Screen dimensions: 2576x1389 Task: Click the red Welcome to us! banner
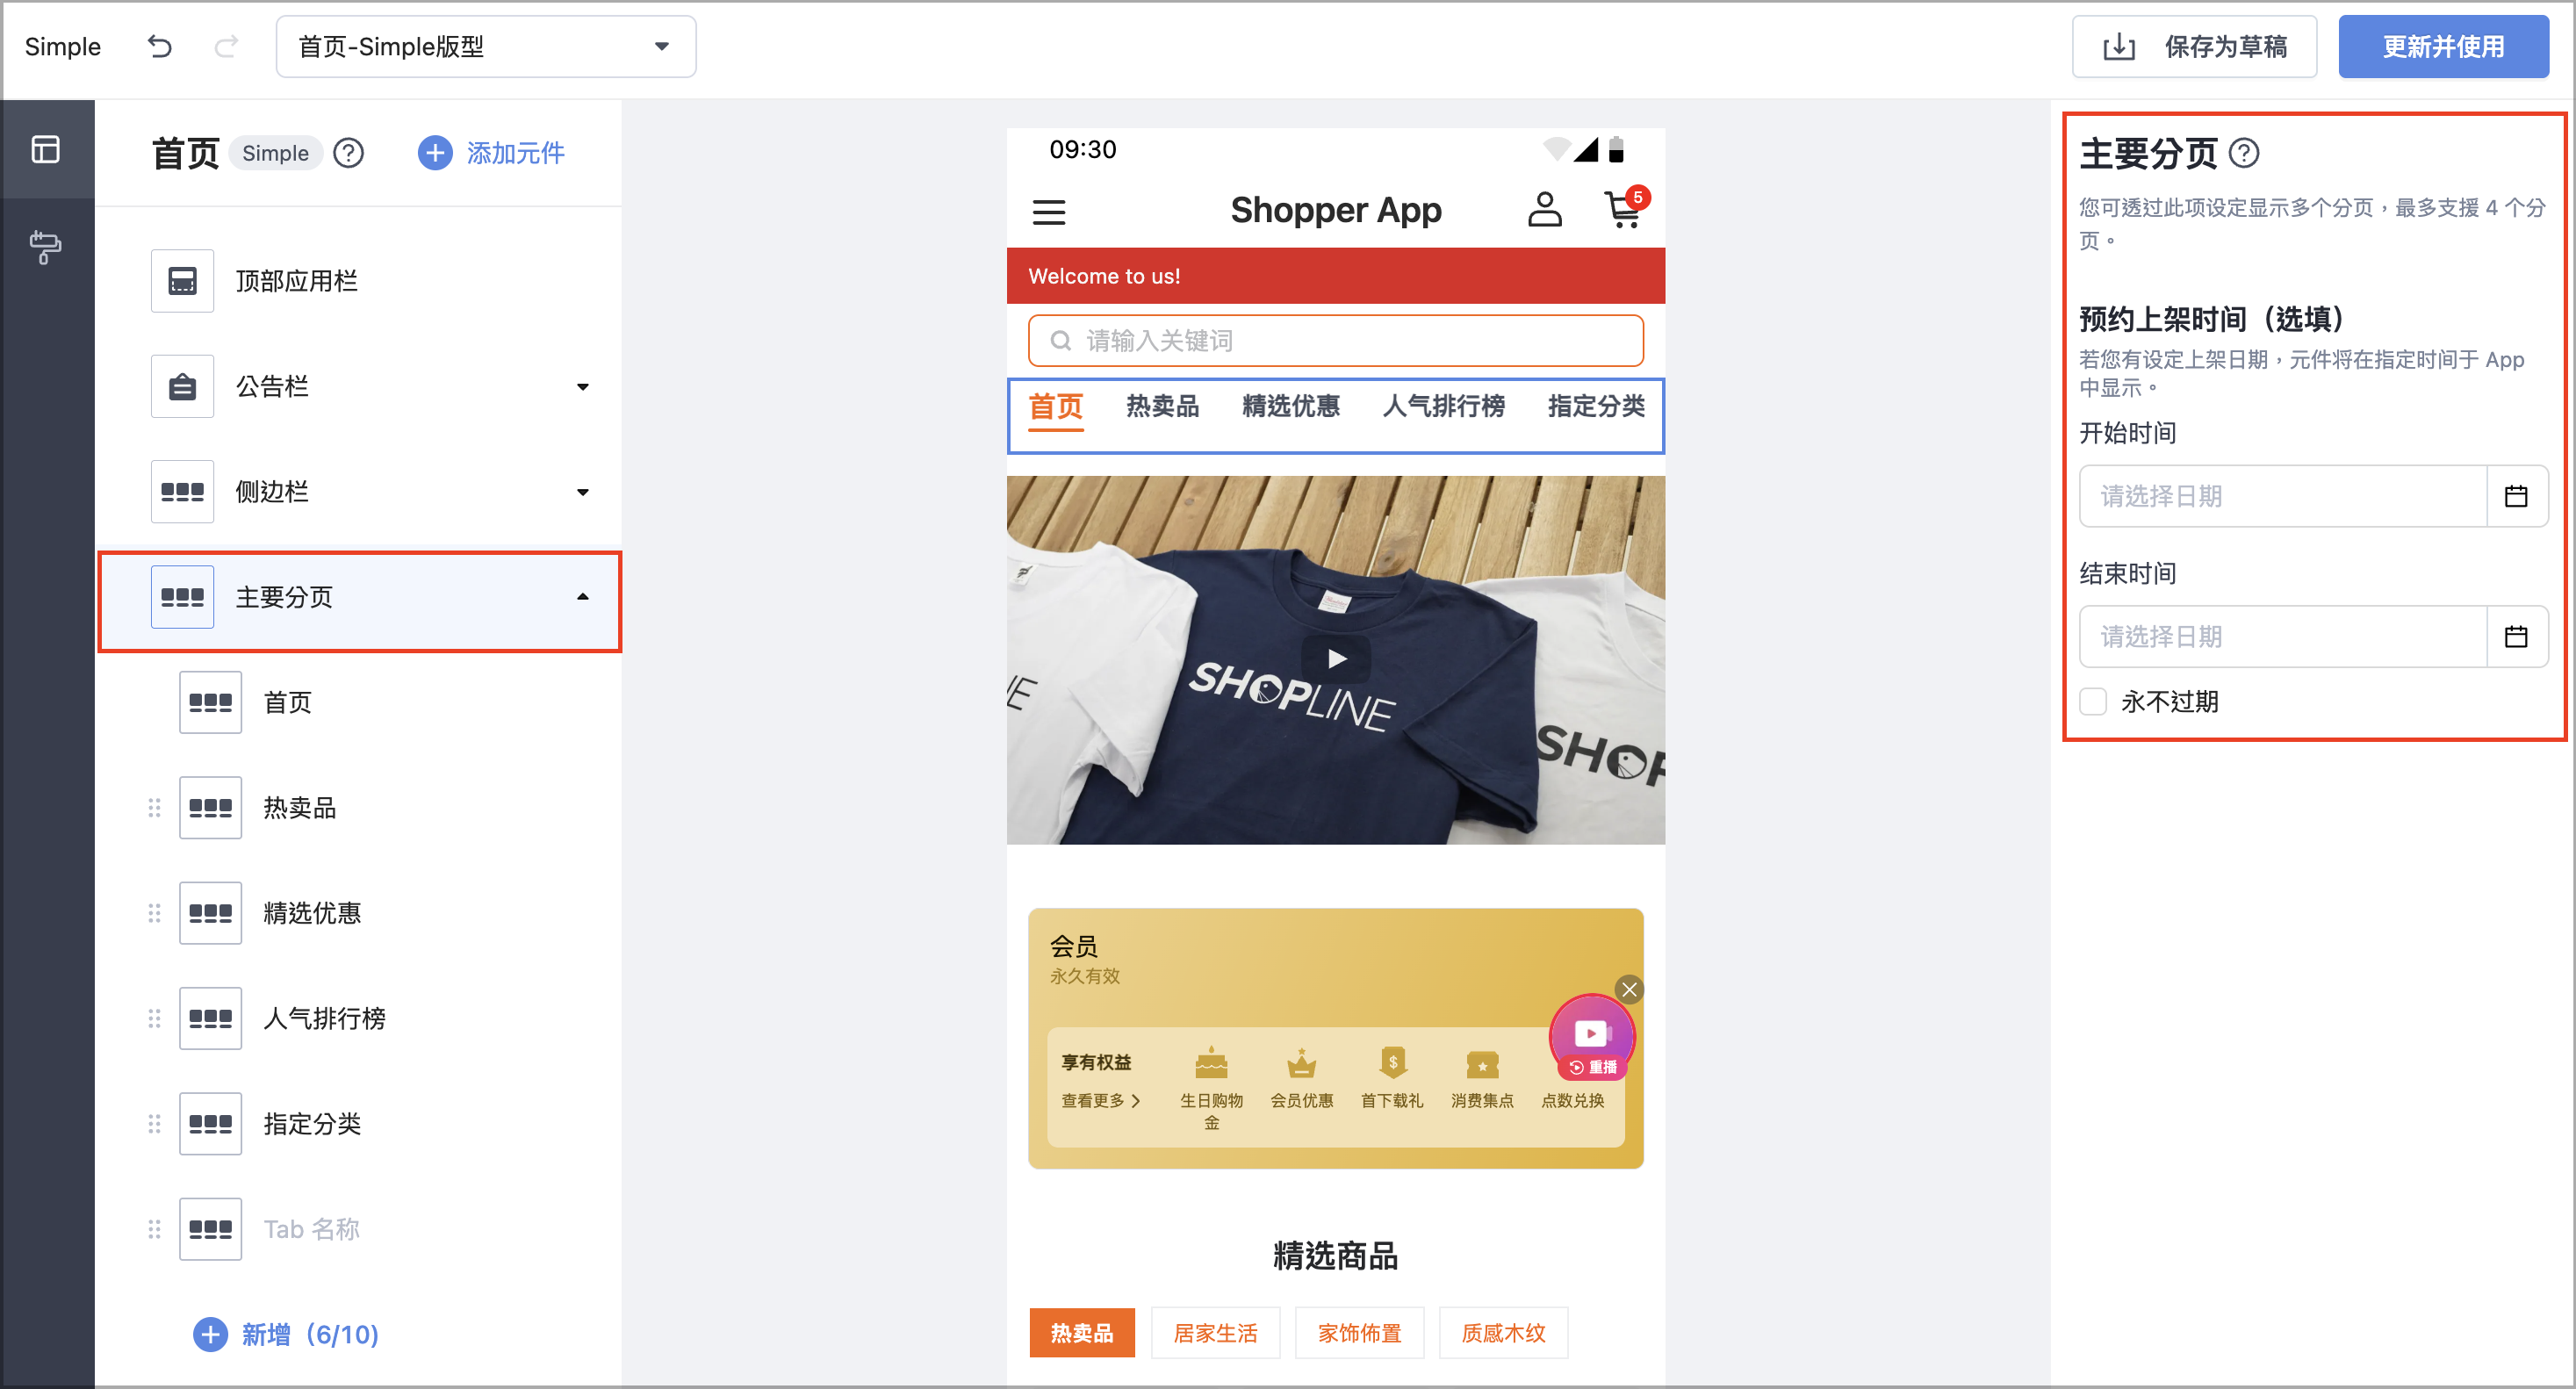coord(1336,276)
